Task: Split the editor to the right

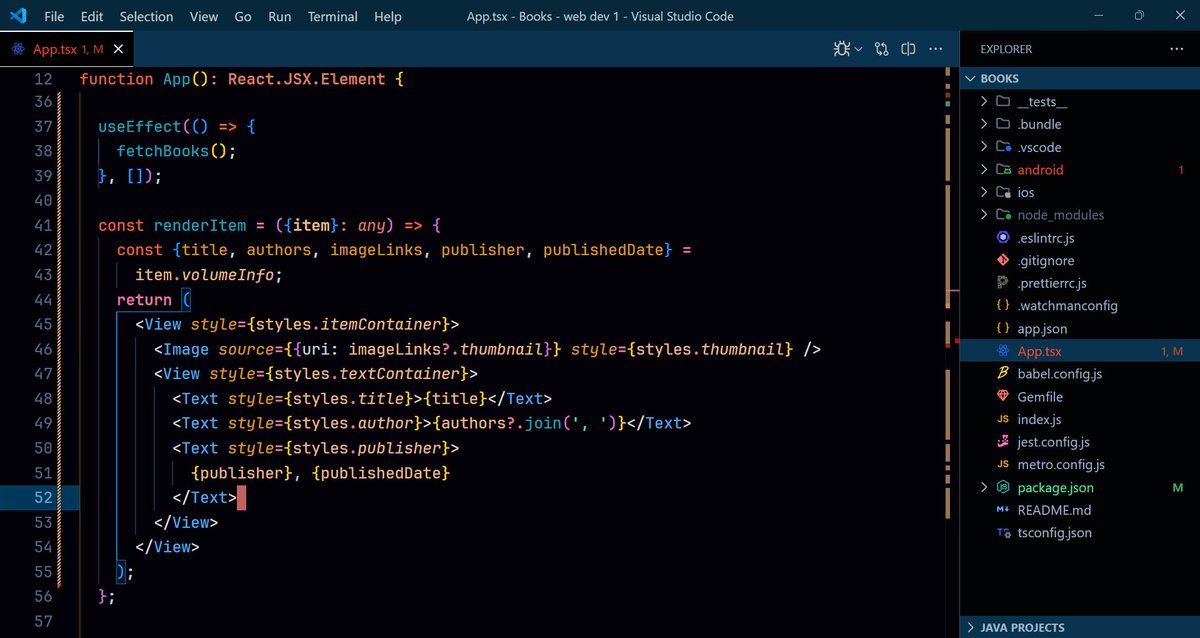Action: (908, 49)
